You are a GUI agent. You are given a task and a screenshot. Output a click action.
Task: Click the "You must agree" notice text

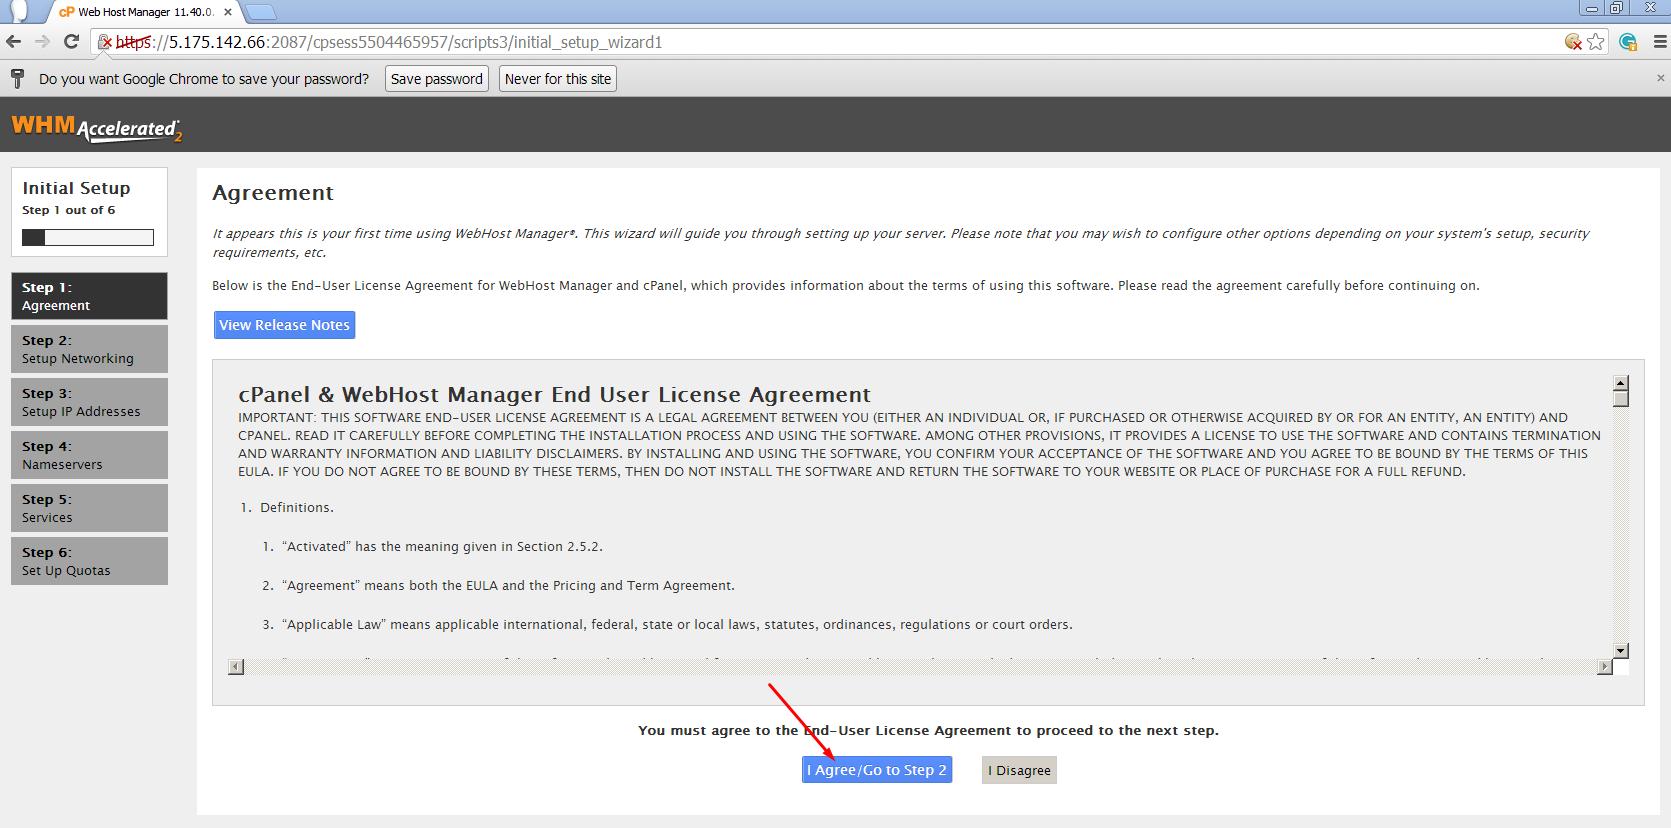point(928,730)
